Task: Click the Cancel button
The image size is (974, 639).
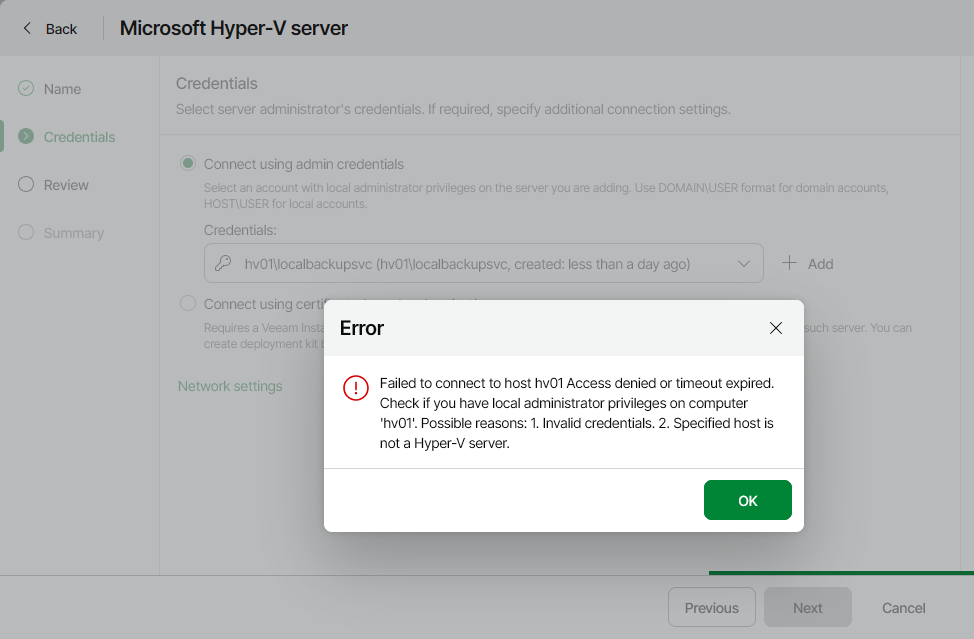Action: click(x=902, y=607)
